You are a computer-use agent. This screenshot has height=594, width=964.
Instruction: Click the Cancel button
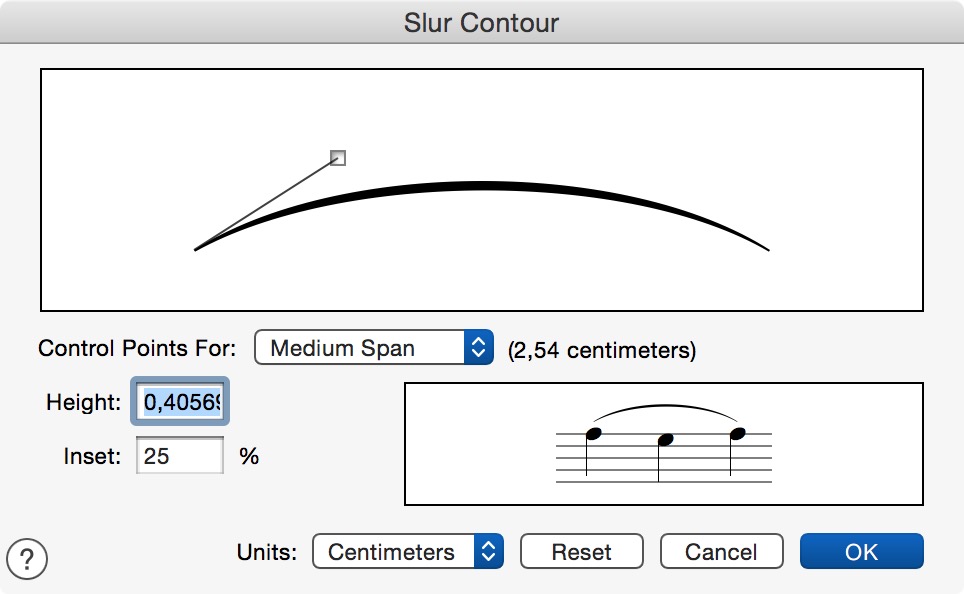click(x=721, y=551)
